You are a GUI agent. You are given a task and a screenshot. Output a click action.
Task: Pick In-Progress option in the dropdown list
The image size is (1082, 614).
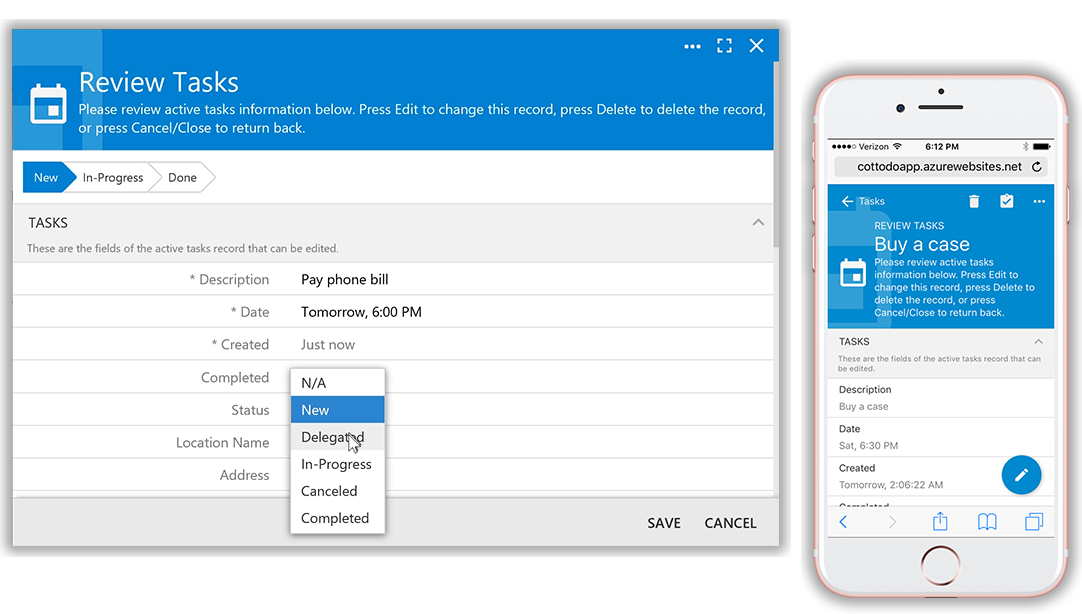tap(336, 464)
